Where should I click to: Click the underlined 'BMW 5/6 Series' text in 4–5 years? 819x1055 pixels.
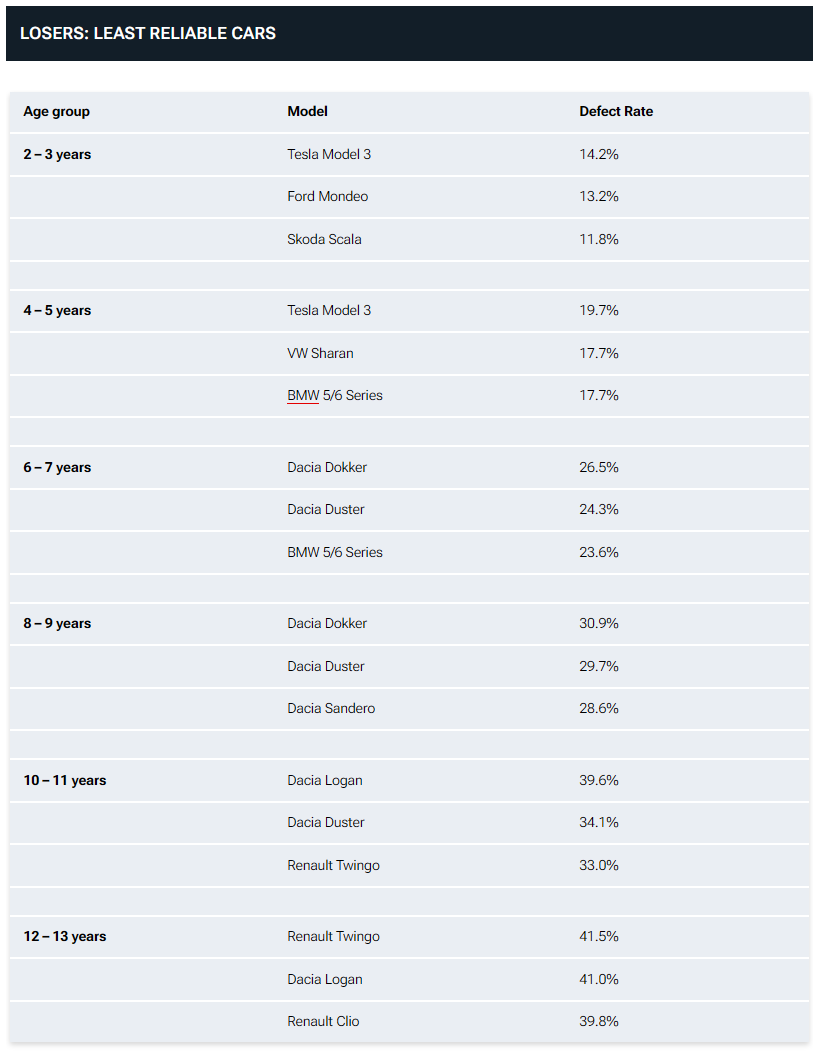coord(335,395)
